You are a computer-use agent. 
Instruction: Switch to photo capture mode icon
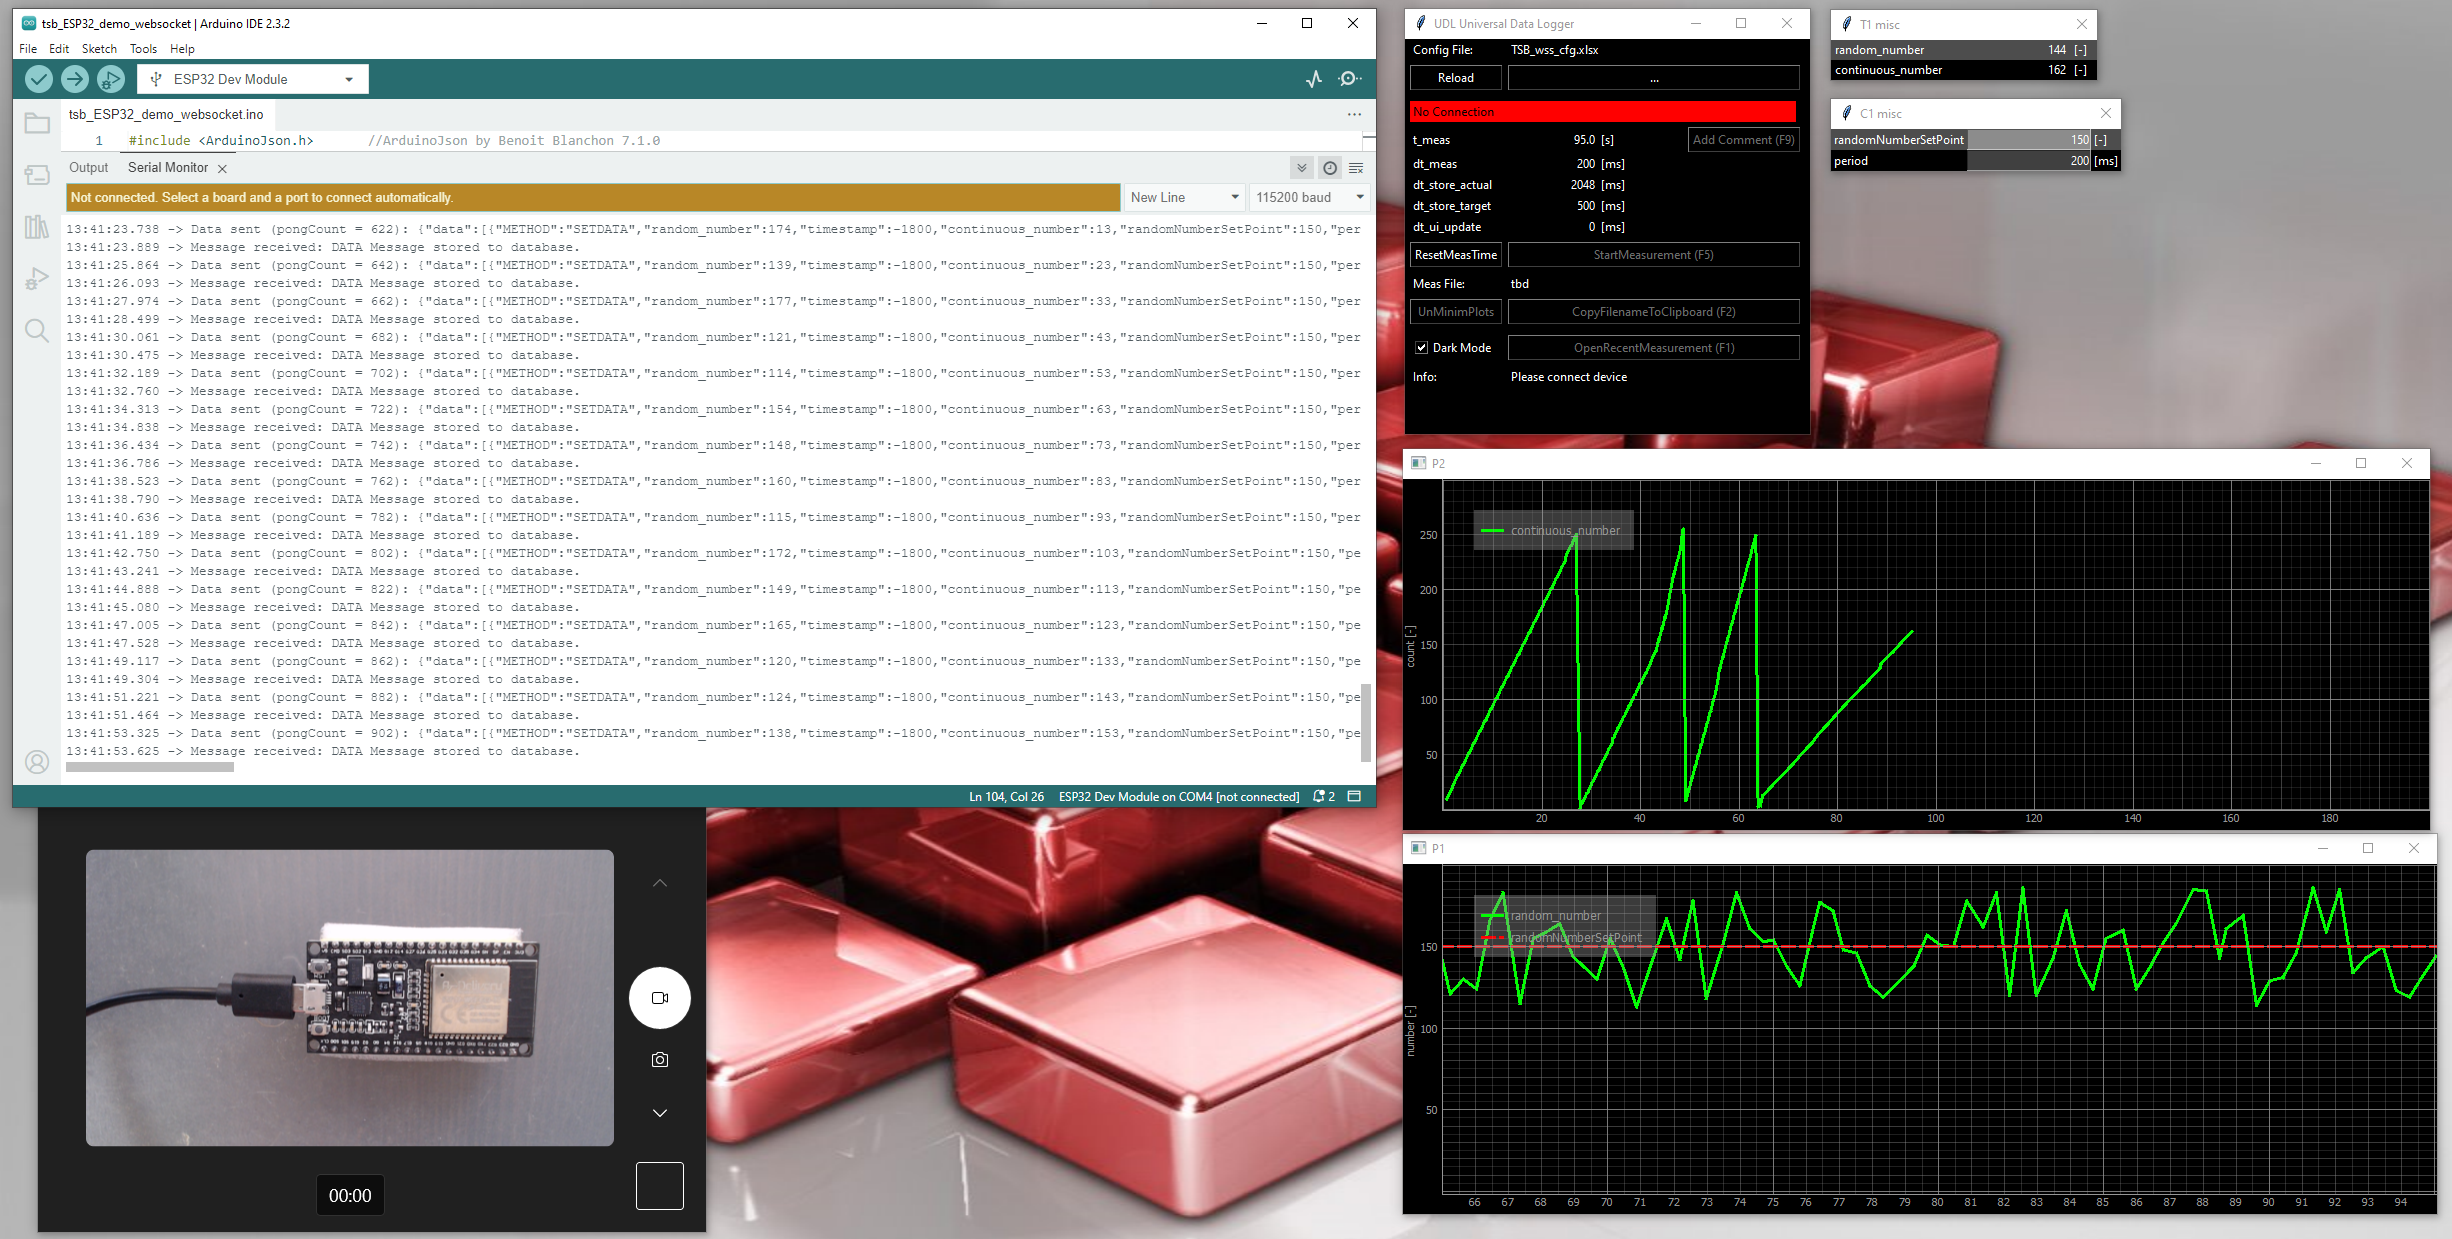coord(660,1060)
